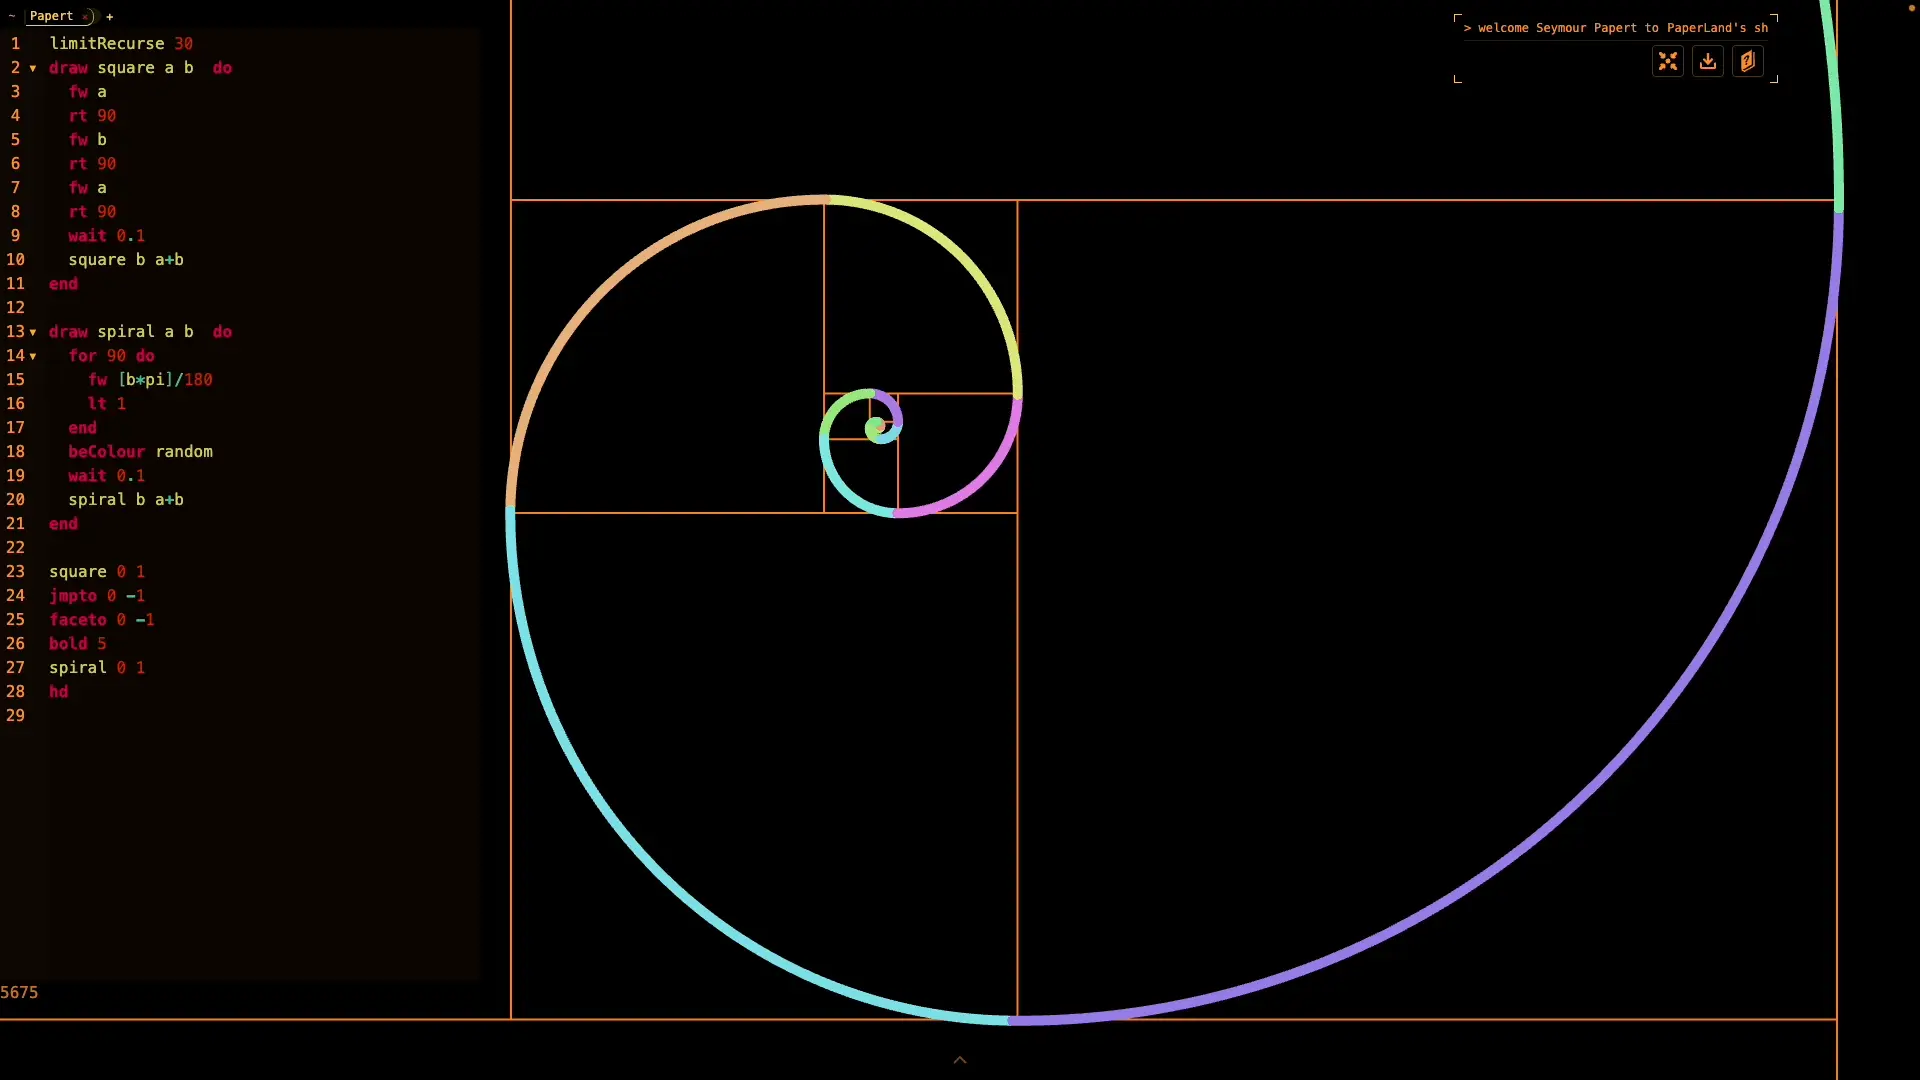Click the beColour keyword on line 18

(106, 452)
